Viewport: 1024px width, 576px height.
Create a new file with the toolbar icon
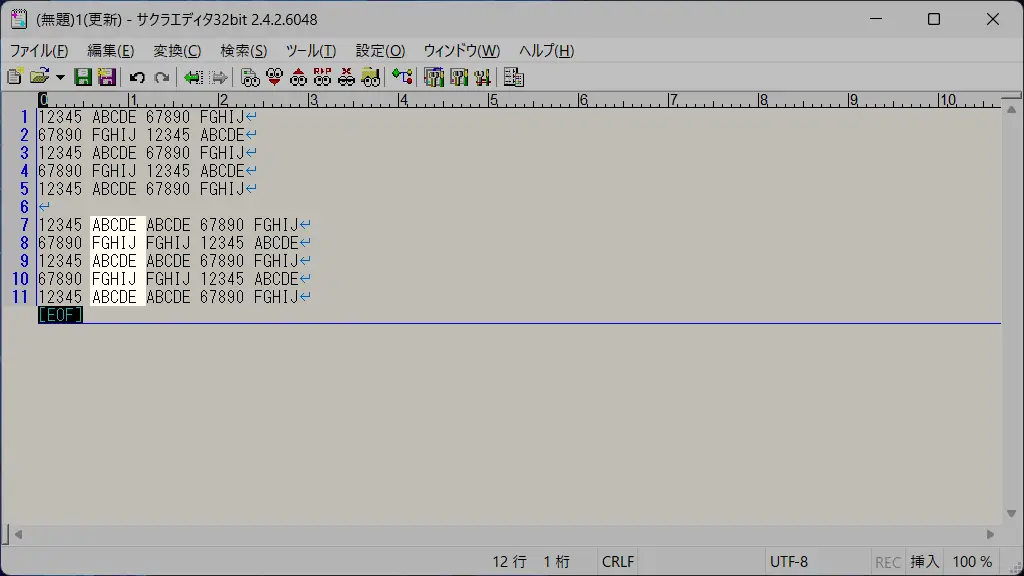tap(14, 77)
